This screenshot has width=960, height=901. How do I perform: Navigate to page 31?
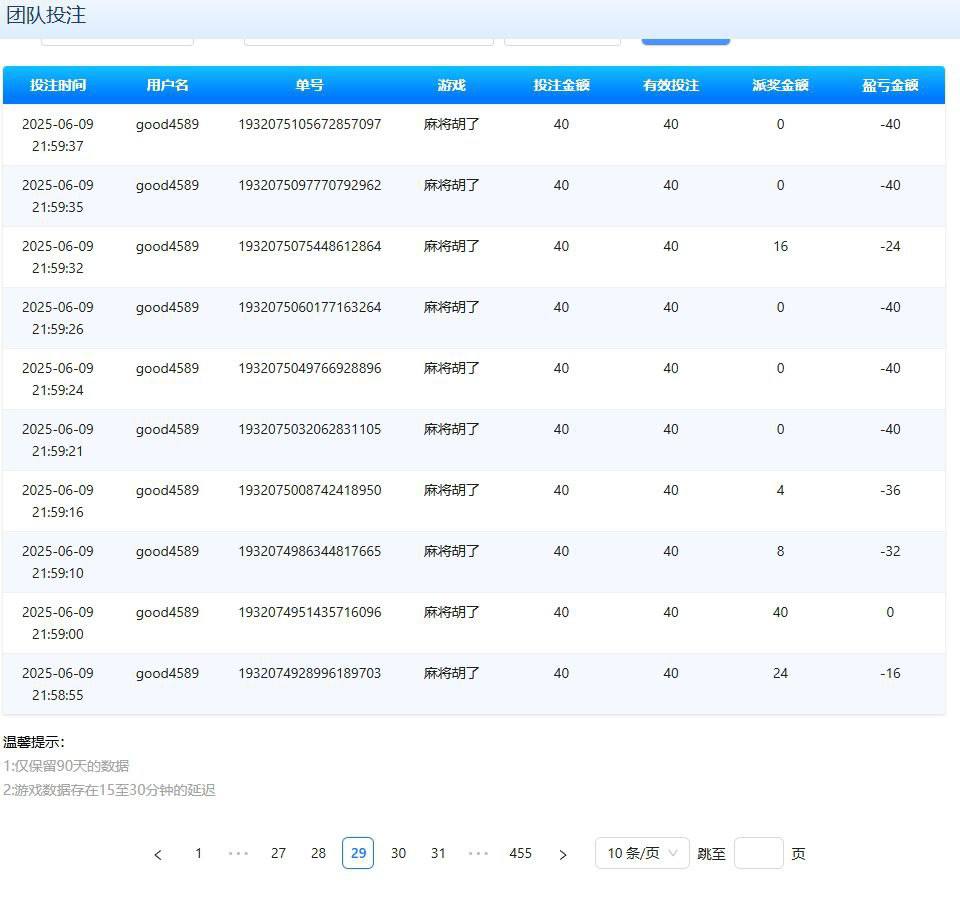pyautogui.click(x=438, y=853)
